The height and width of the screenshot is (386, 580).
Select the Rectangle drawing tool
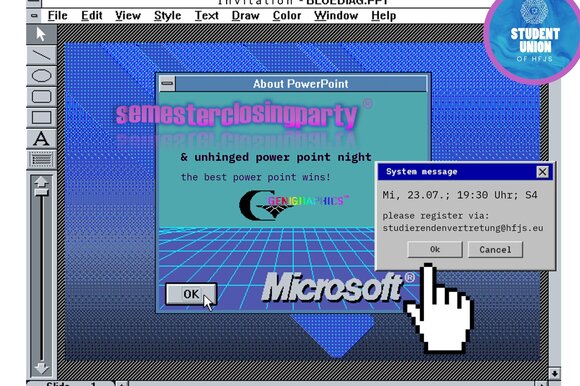pos(41,118)
